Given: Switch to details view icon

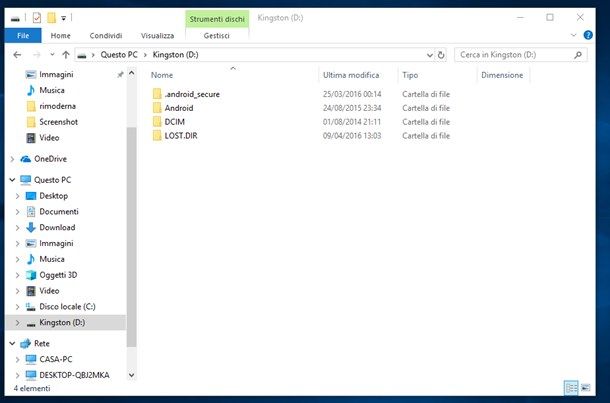Looking at the screenshot, I should tap(571, 388).
